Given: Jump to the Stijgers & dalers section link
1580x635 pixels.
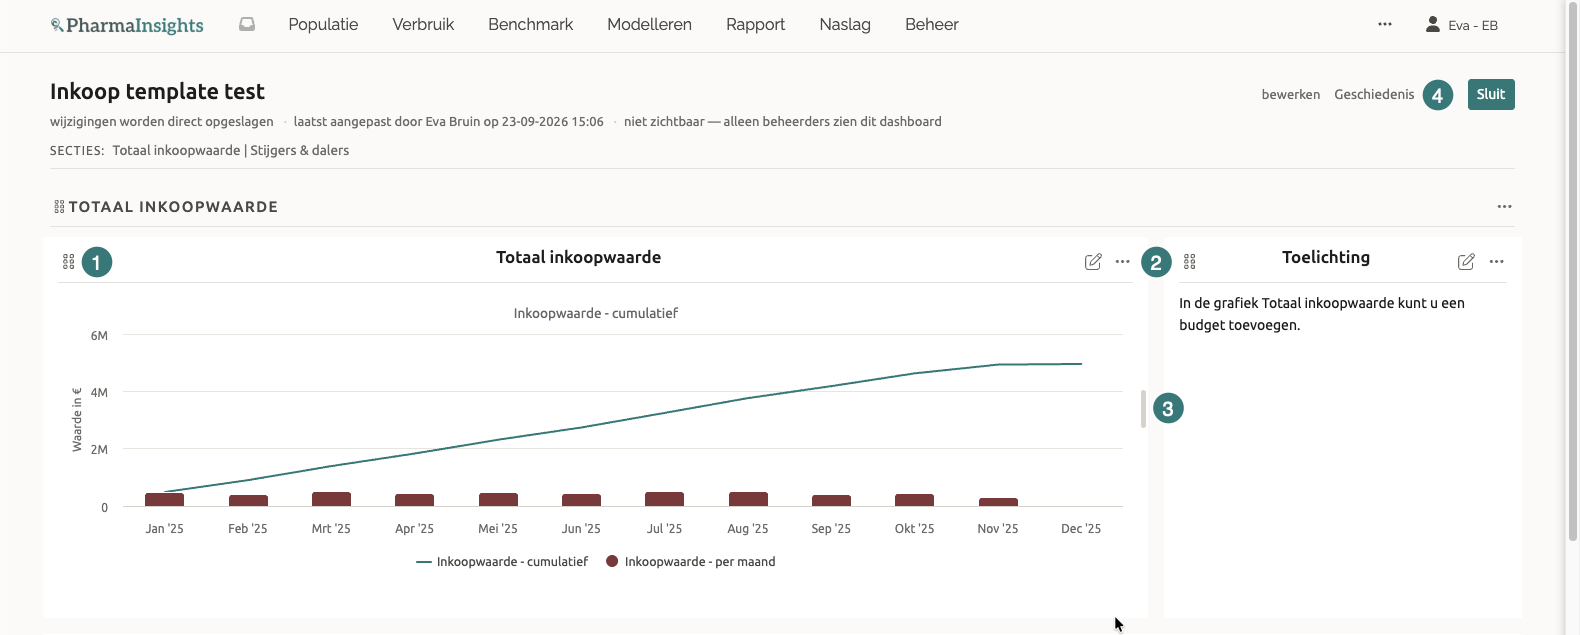Looking at the screenshot, I should pyautogui.click(x=300, y=150).
